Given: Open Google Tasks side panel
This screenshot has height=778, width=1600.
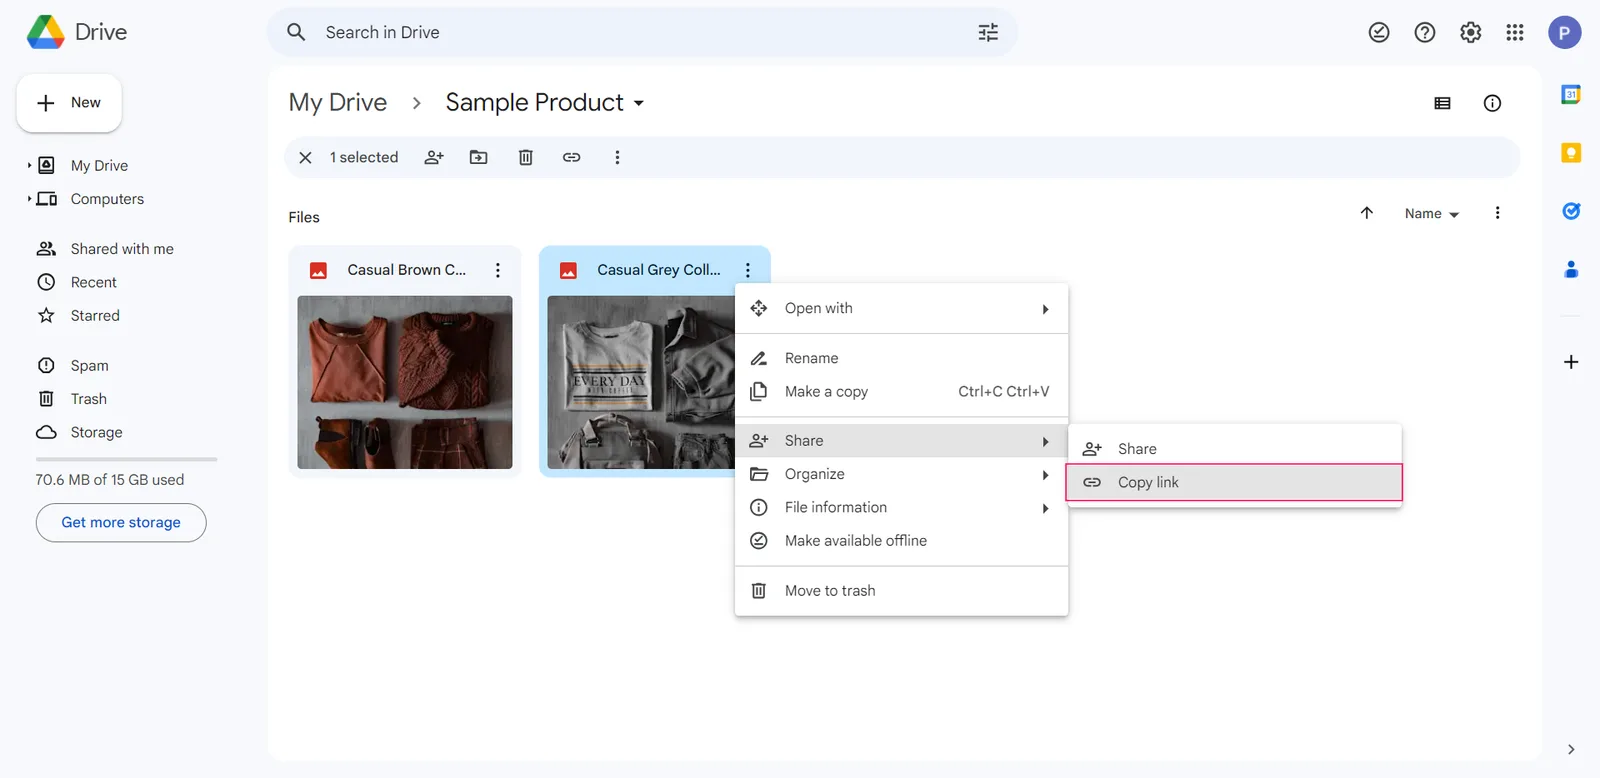Looking at the screenshot, I should (1571, 211).
